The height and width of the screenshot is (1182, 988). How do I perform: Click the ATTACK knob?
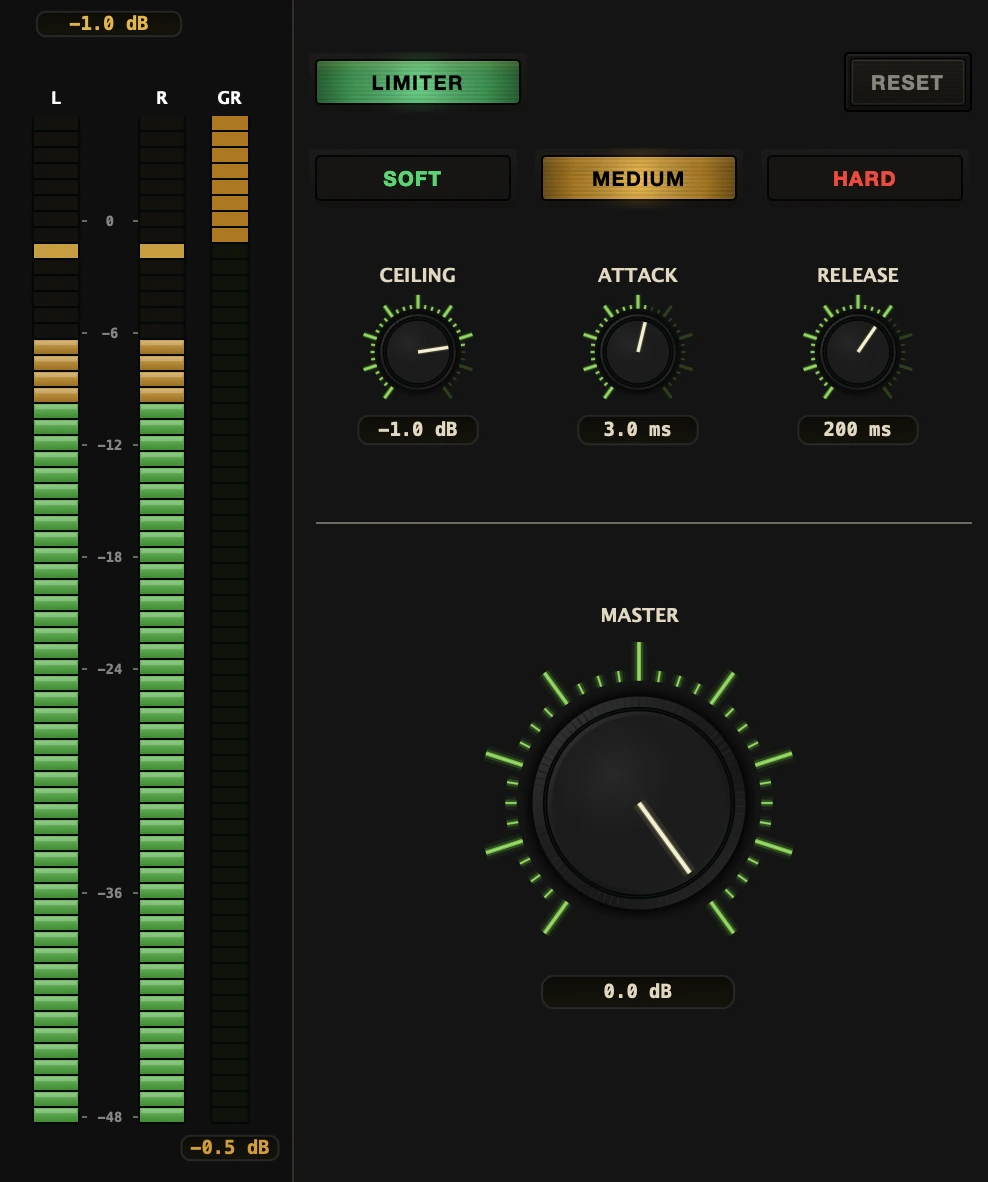[638, 351]
